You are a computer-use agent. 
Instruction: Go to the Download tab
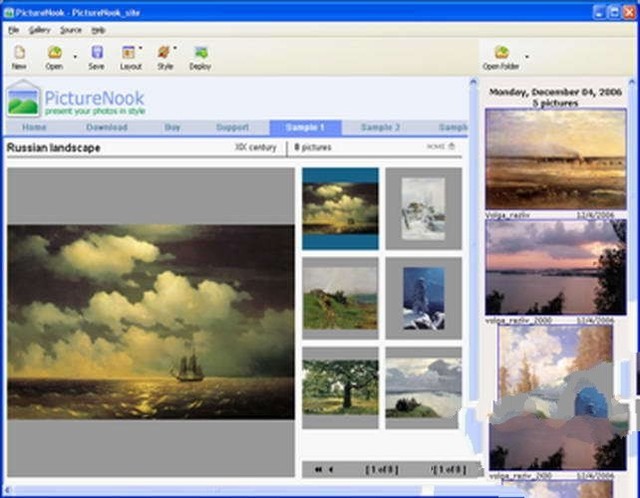pyautogui.click(x=107, y=128)
